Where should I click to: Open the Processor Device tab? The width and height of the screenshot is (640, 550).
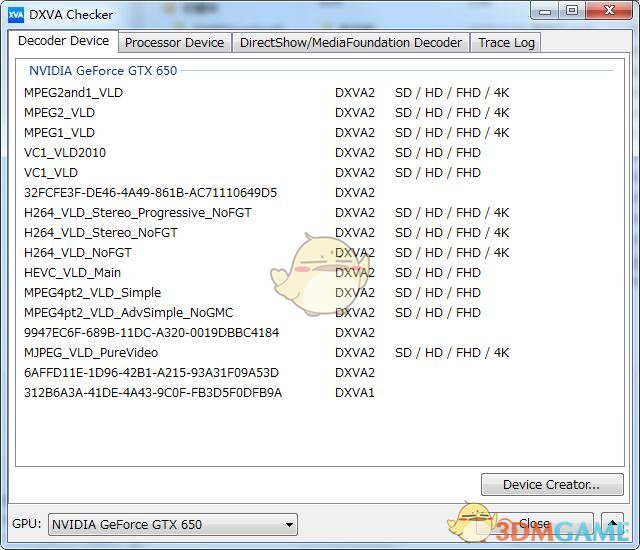pyautogui.click(x=174, y=42)
